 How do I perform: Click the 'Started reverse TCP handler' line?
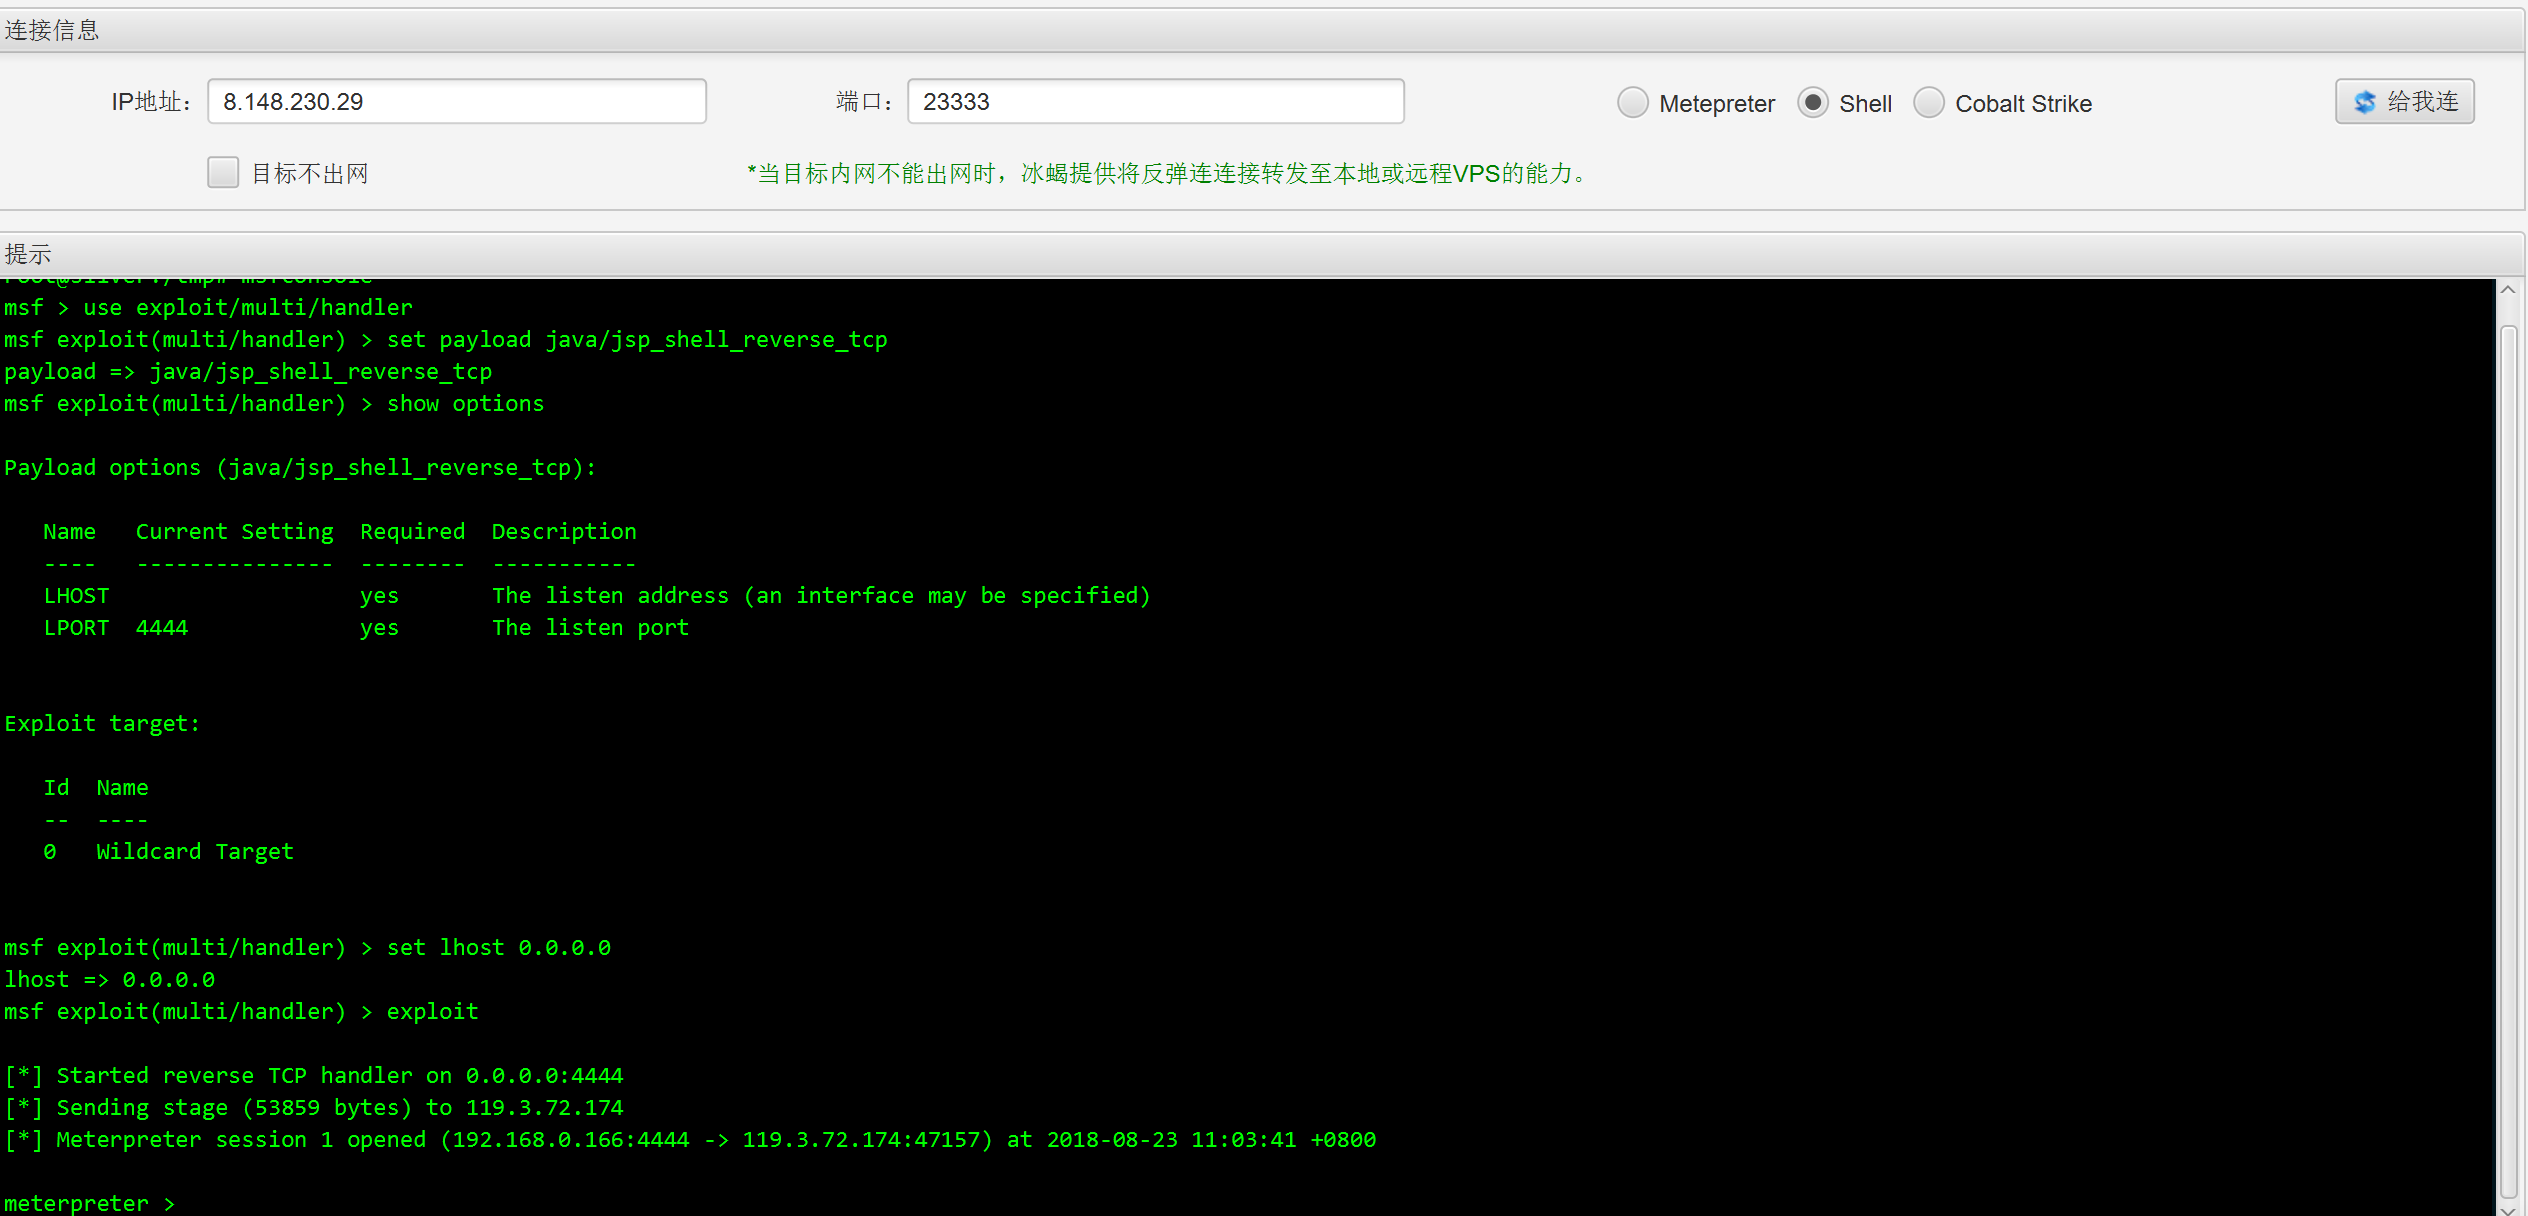coord(314,1075)
